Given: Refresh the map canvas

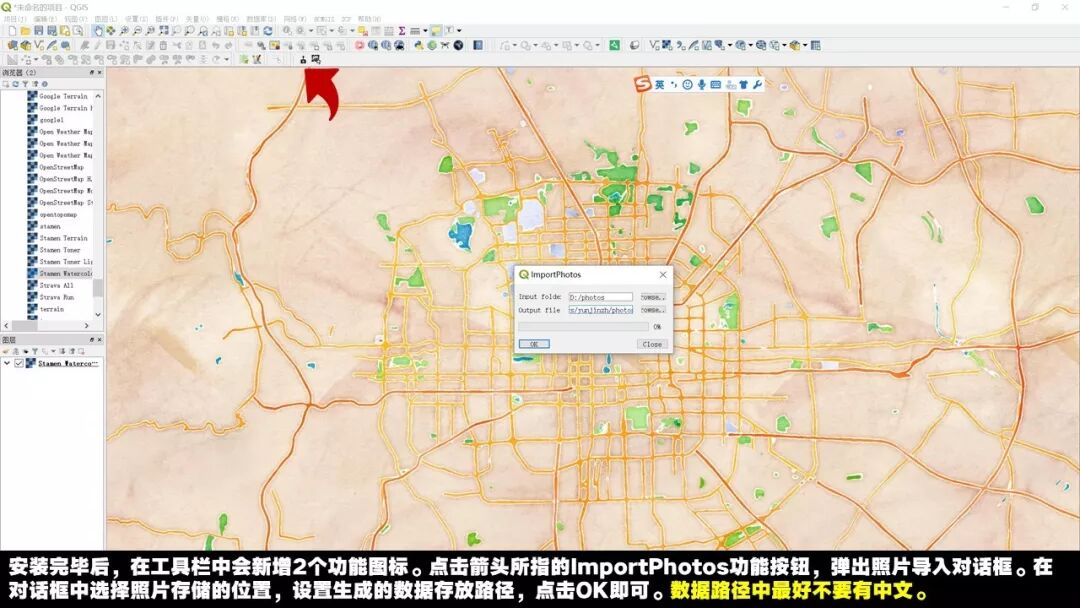Looking at the screenshot, I should coord(267,30).
